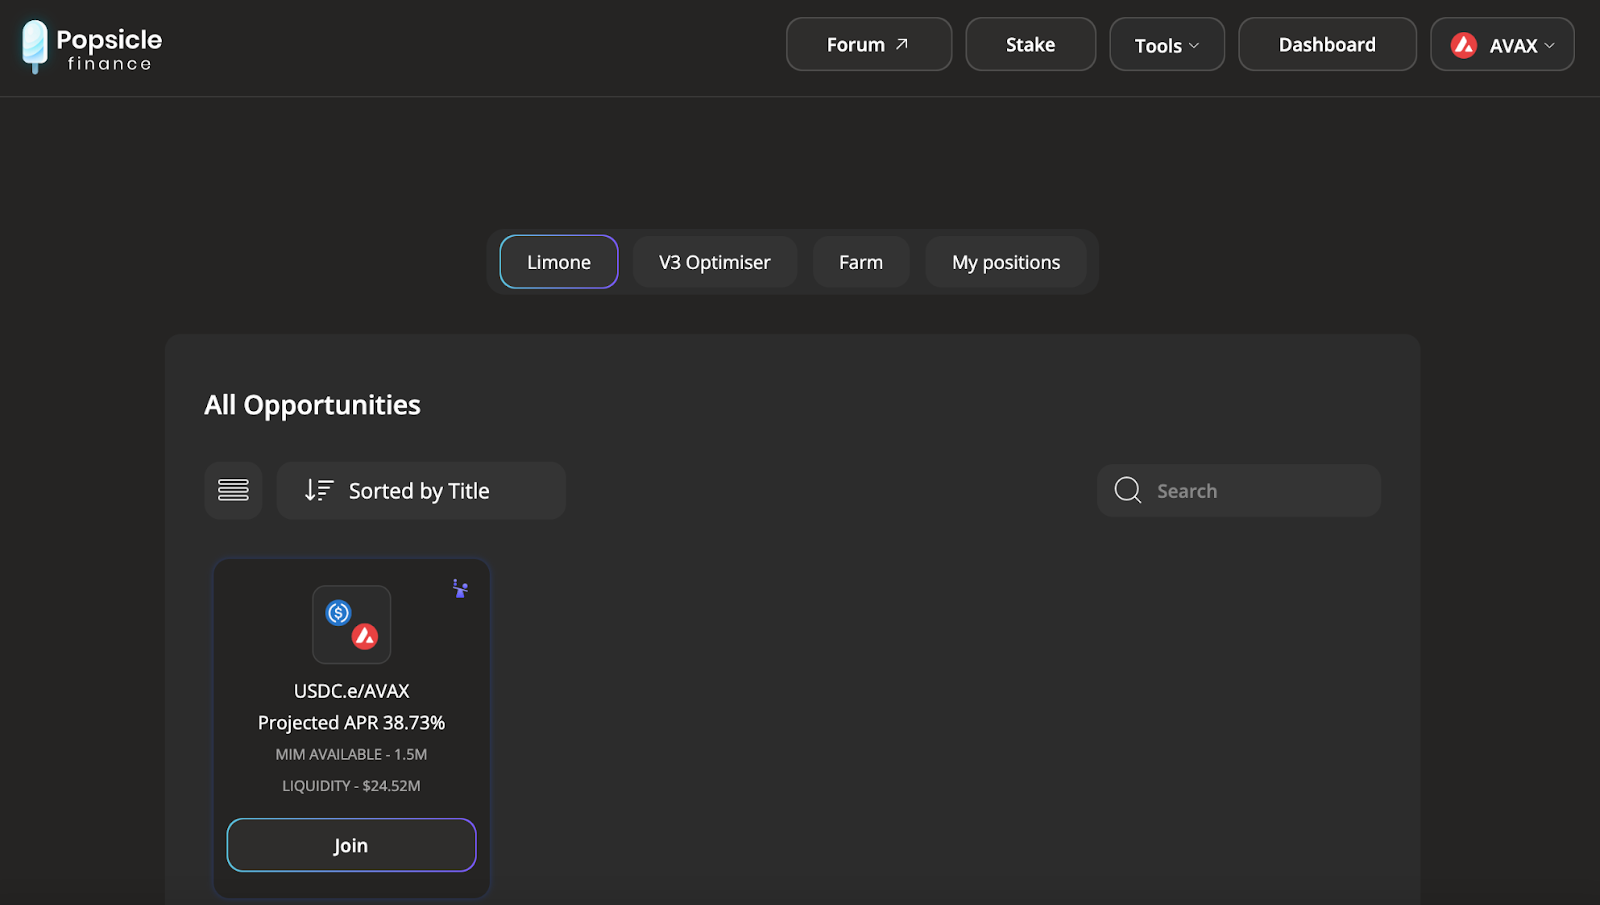The image size is (1600, 905).
Task: Click the purple wizard icon on the card
Action: click(x=460, y=588)
